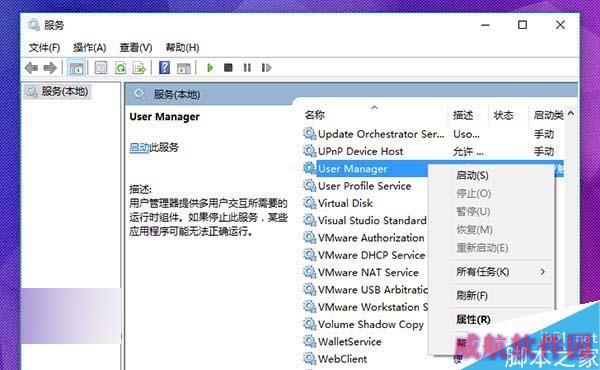The image size is (600, 370).
Task: Toggle the console tree pane icon
Action: (76, 68)
